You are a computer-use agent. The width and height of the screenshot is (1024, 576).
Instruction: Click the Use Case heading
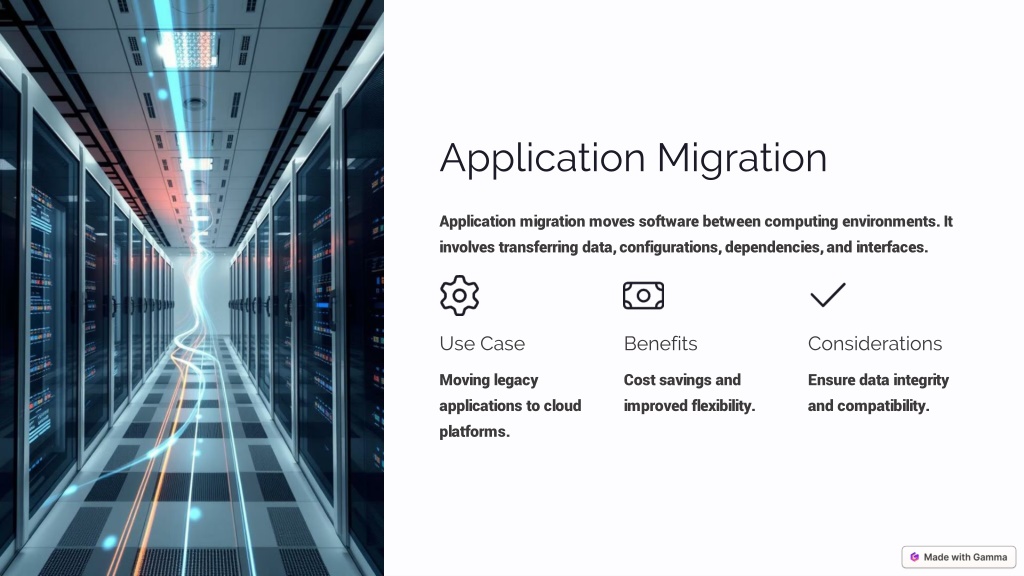(482, 344)
